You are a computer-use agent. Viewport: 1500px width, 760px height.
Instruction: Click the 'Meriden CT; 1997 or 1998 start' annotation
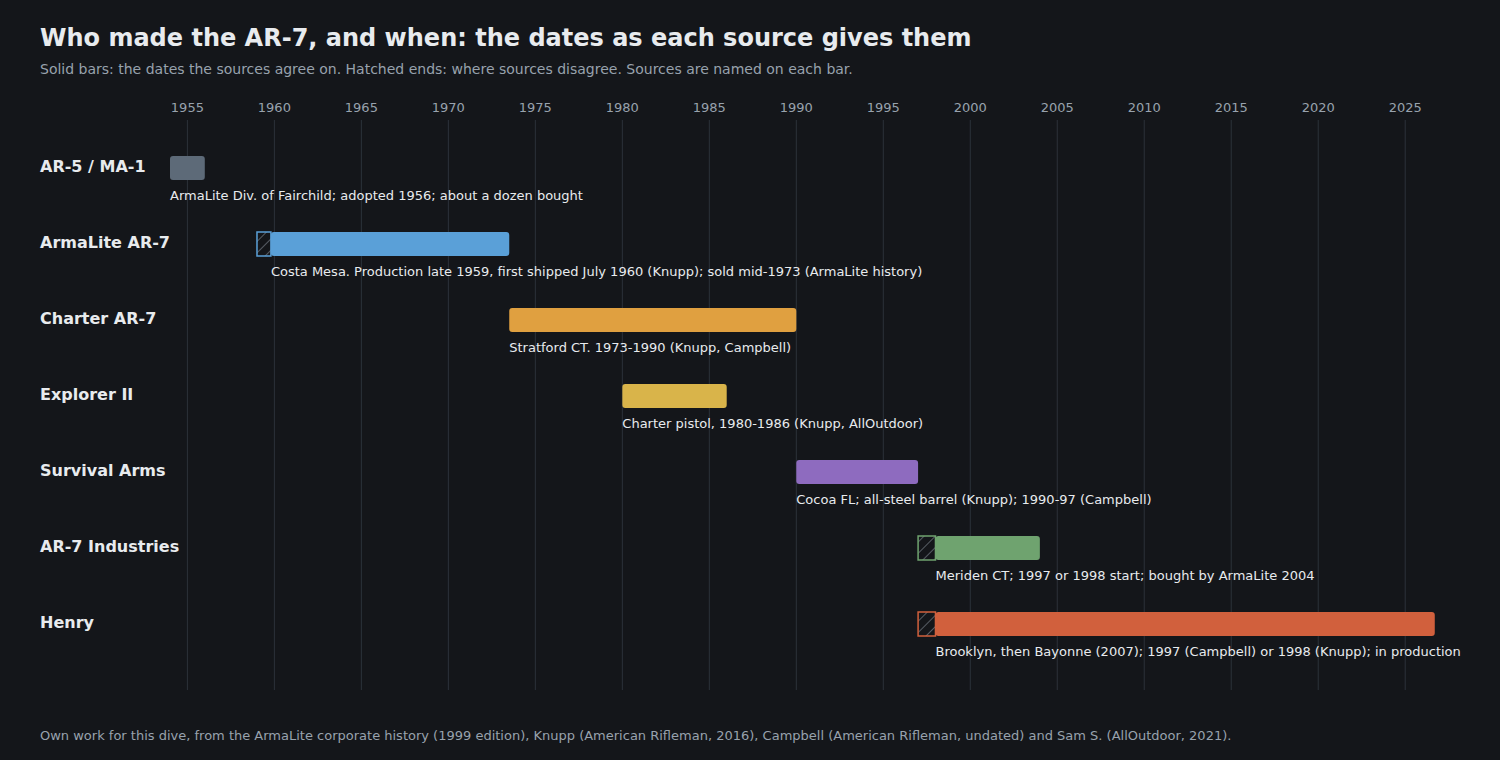point(1125,576)
